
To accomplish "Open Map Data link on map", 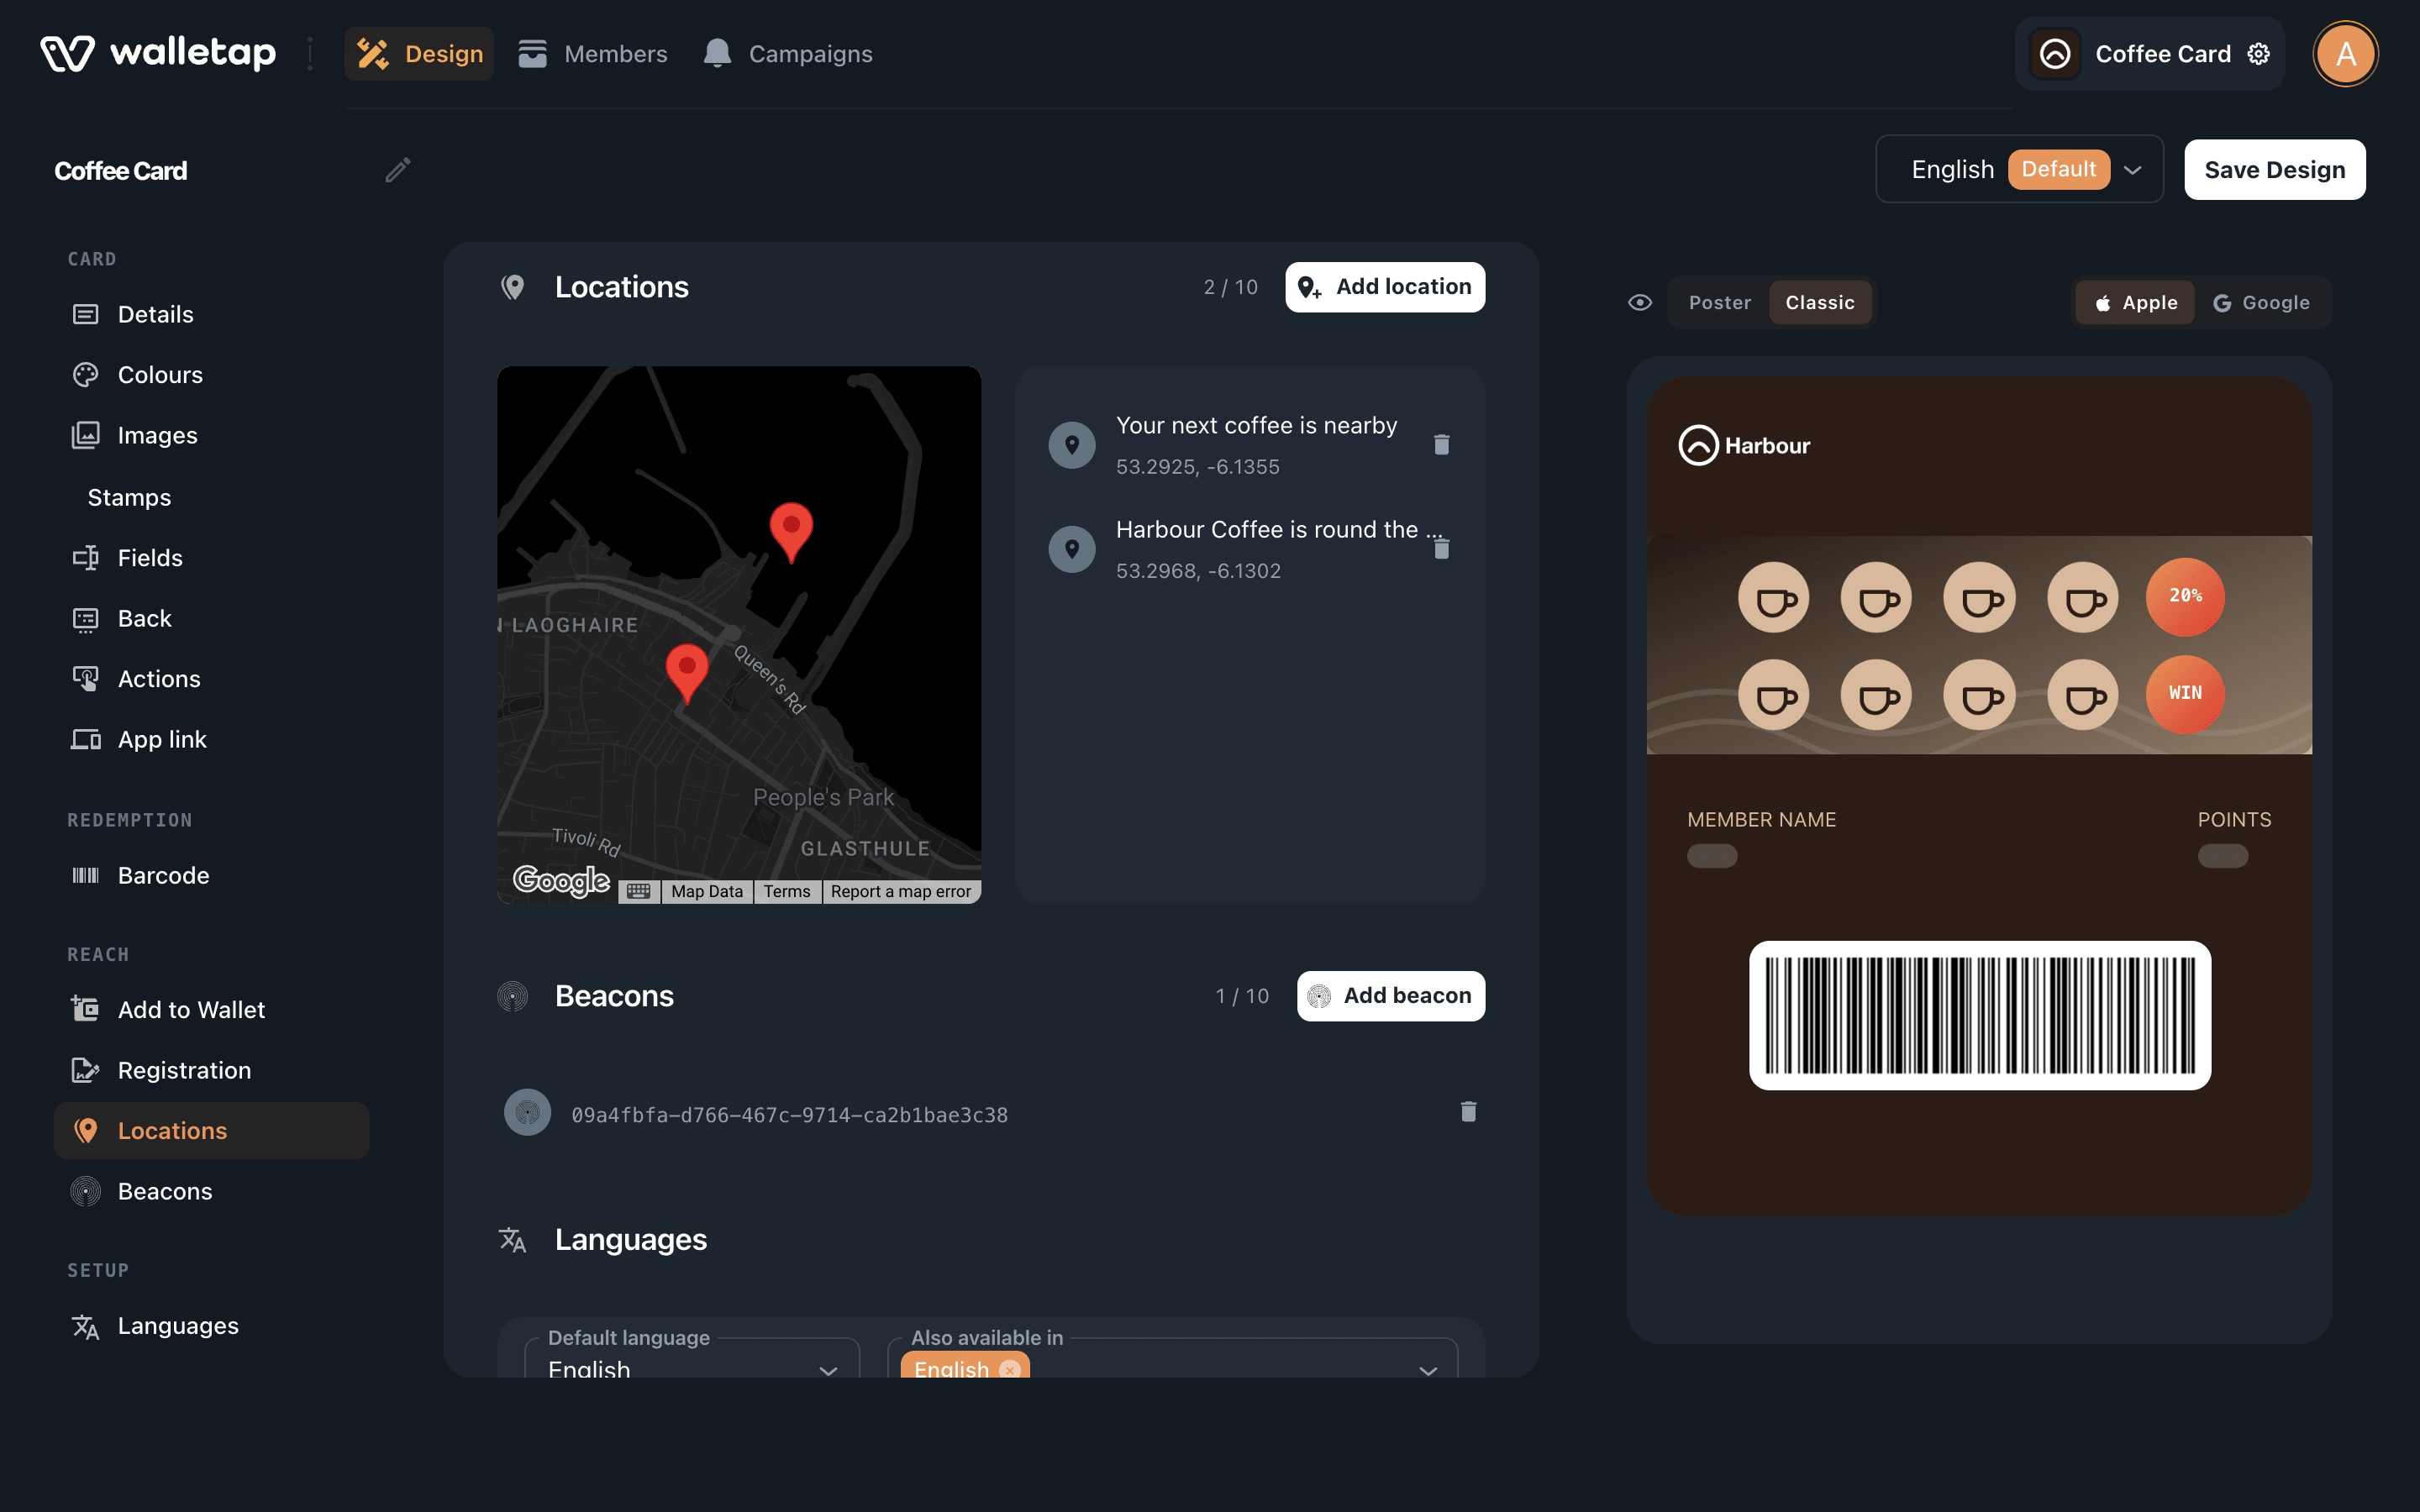I will [707, 891].
